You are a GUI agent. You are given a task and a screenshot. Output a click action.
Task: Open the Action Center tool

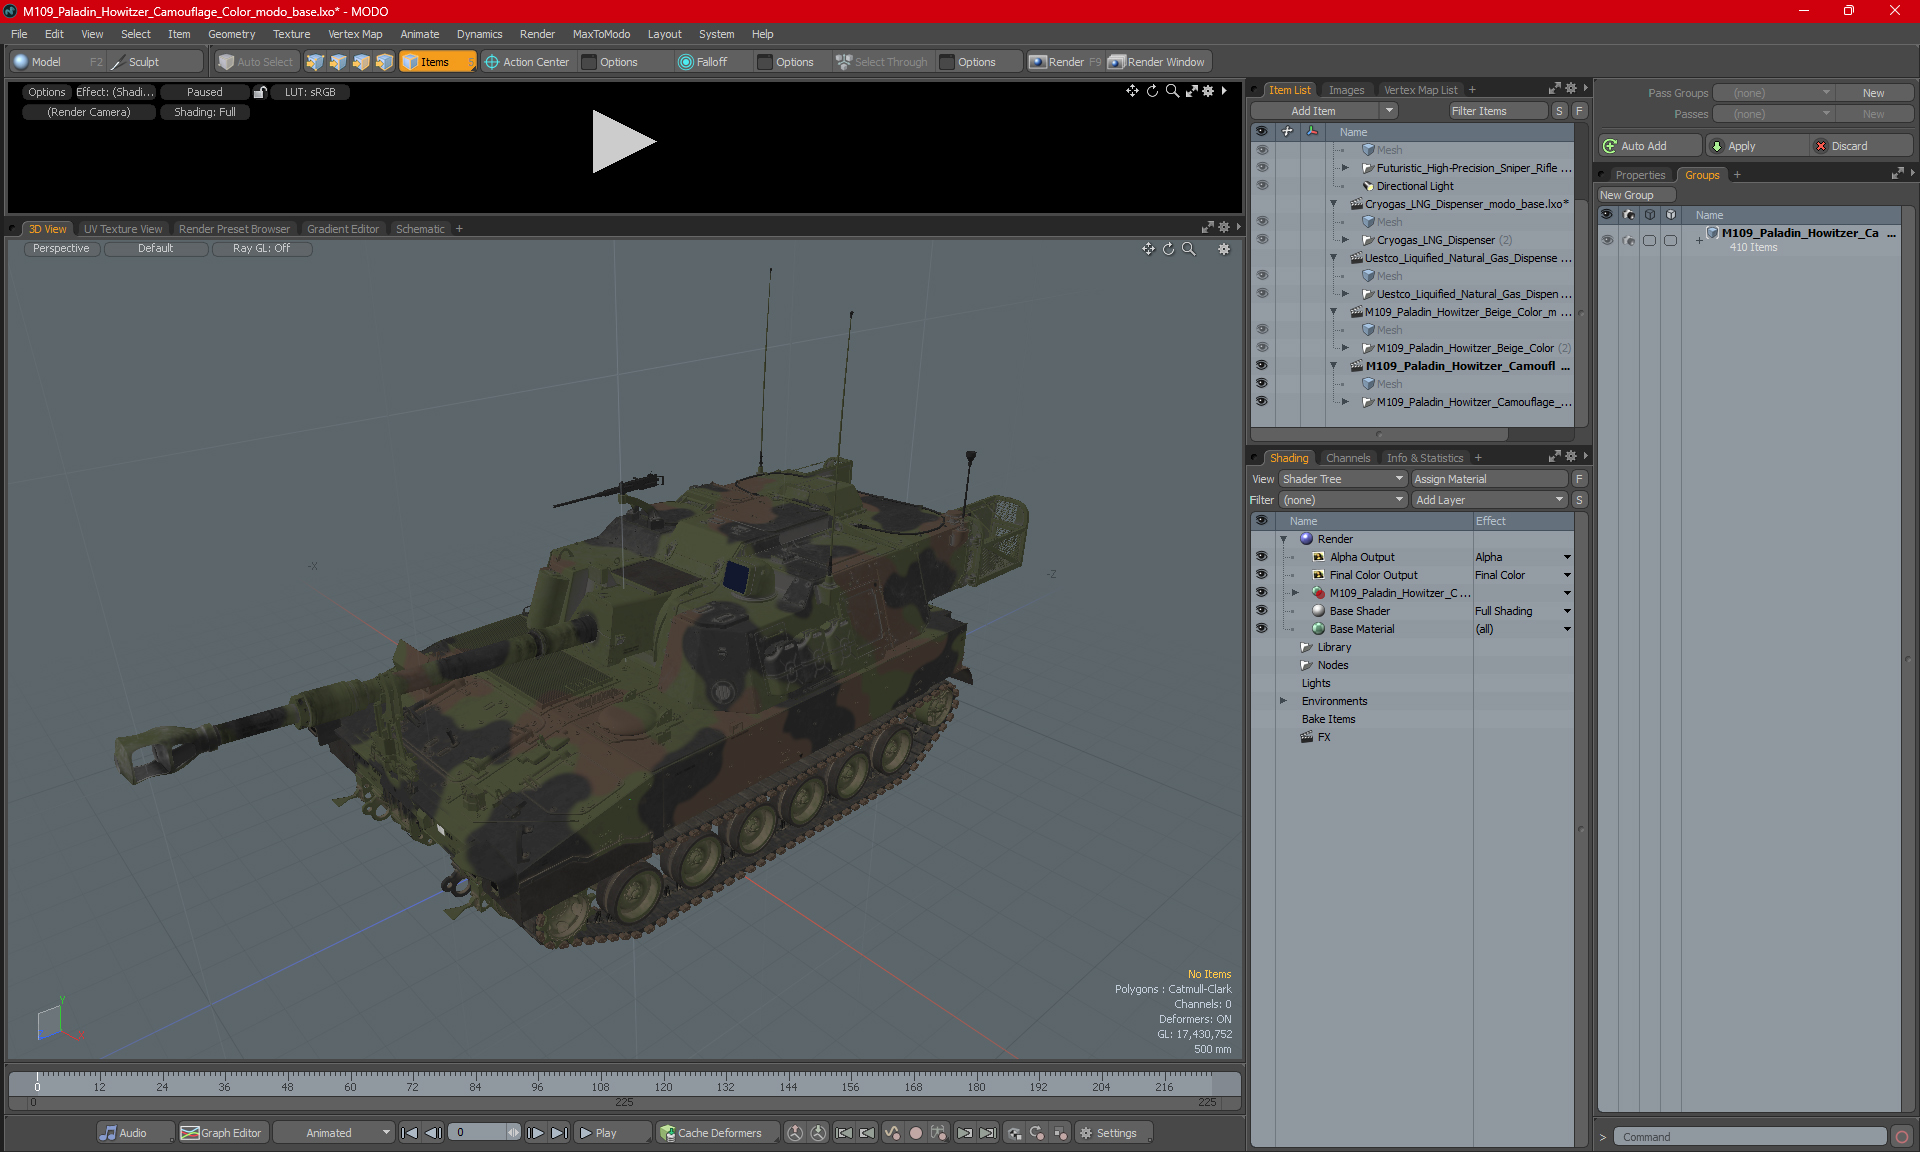526,62
